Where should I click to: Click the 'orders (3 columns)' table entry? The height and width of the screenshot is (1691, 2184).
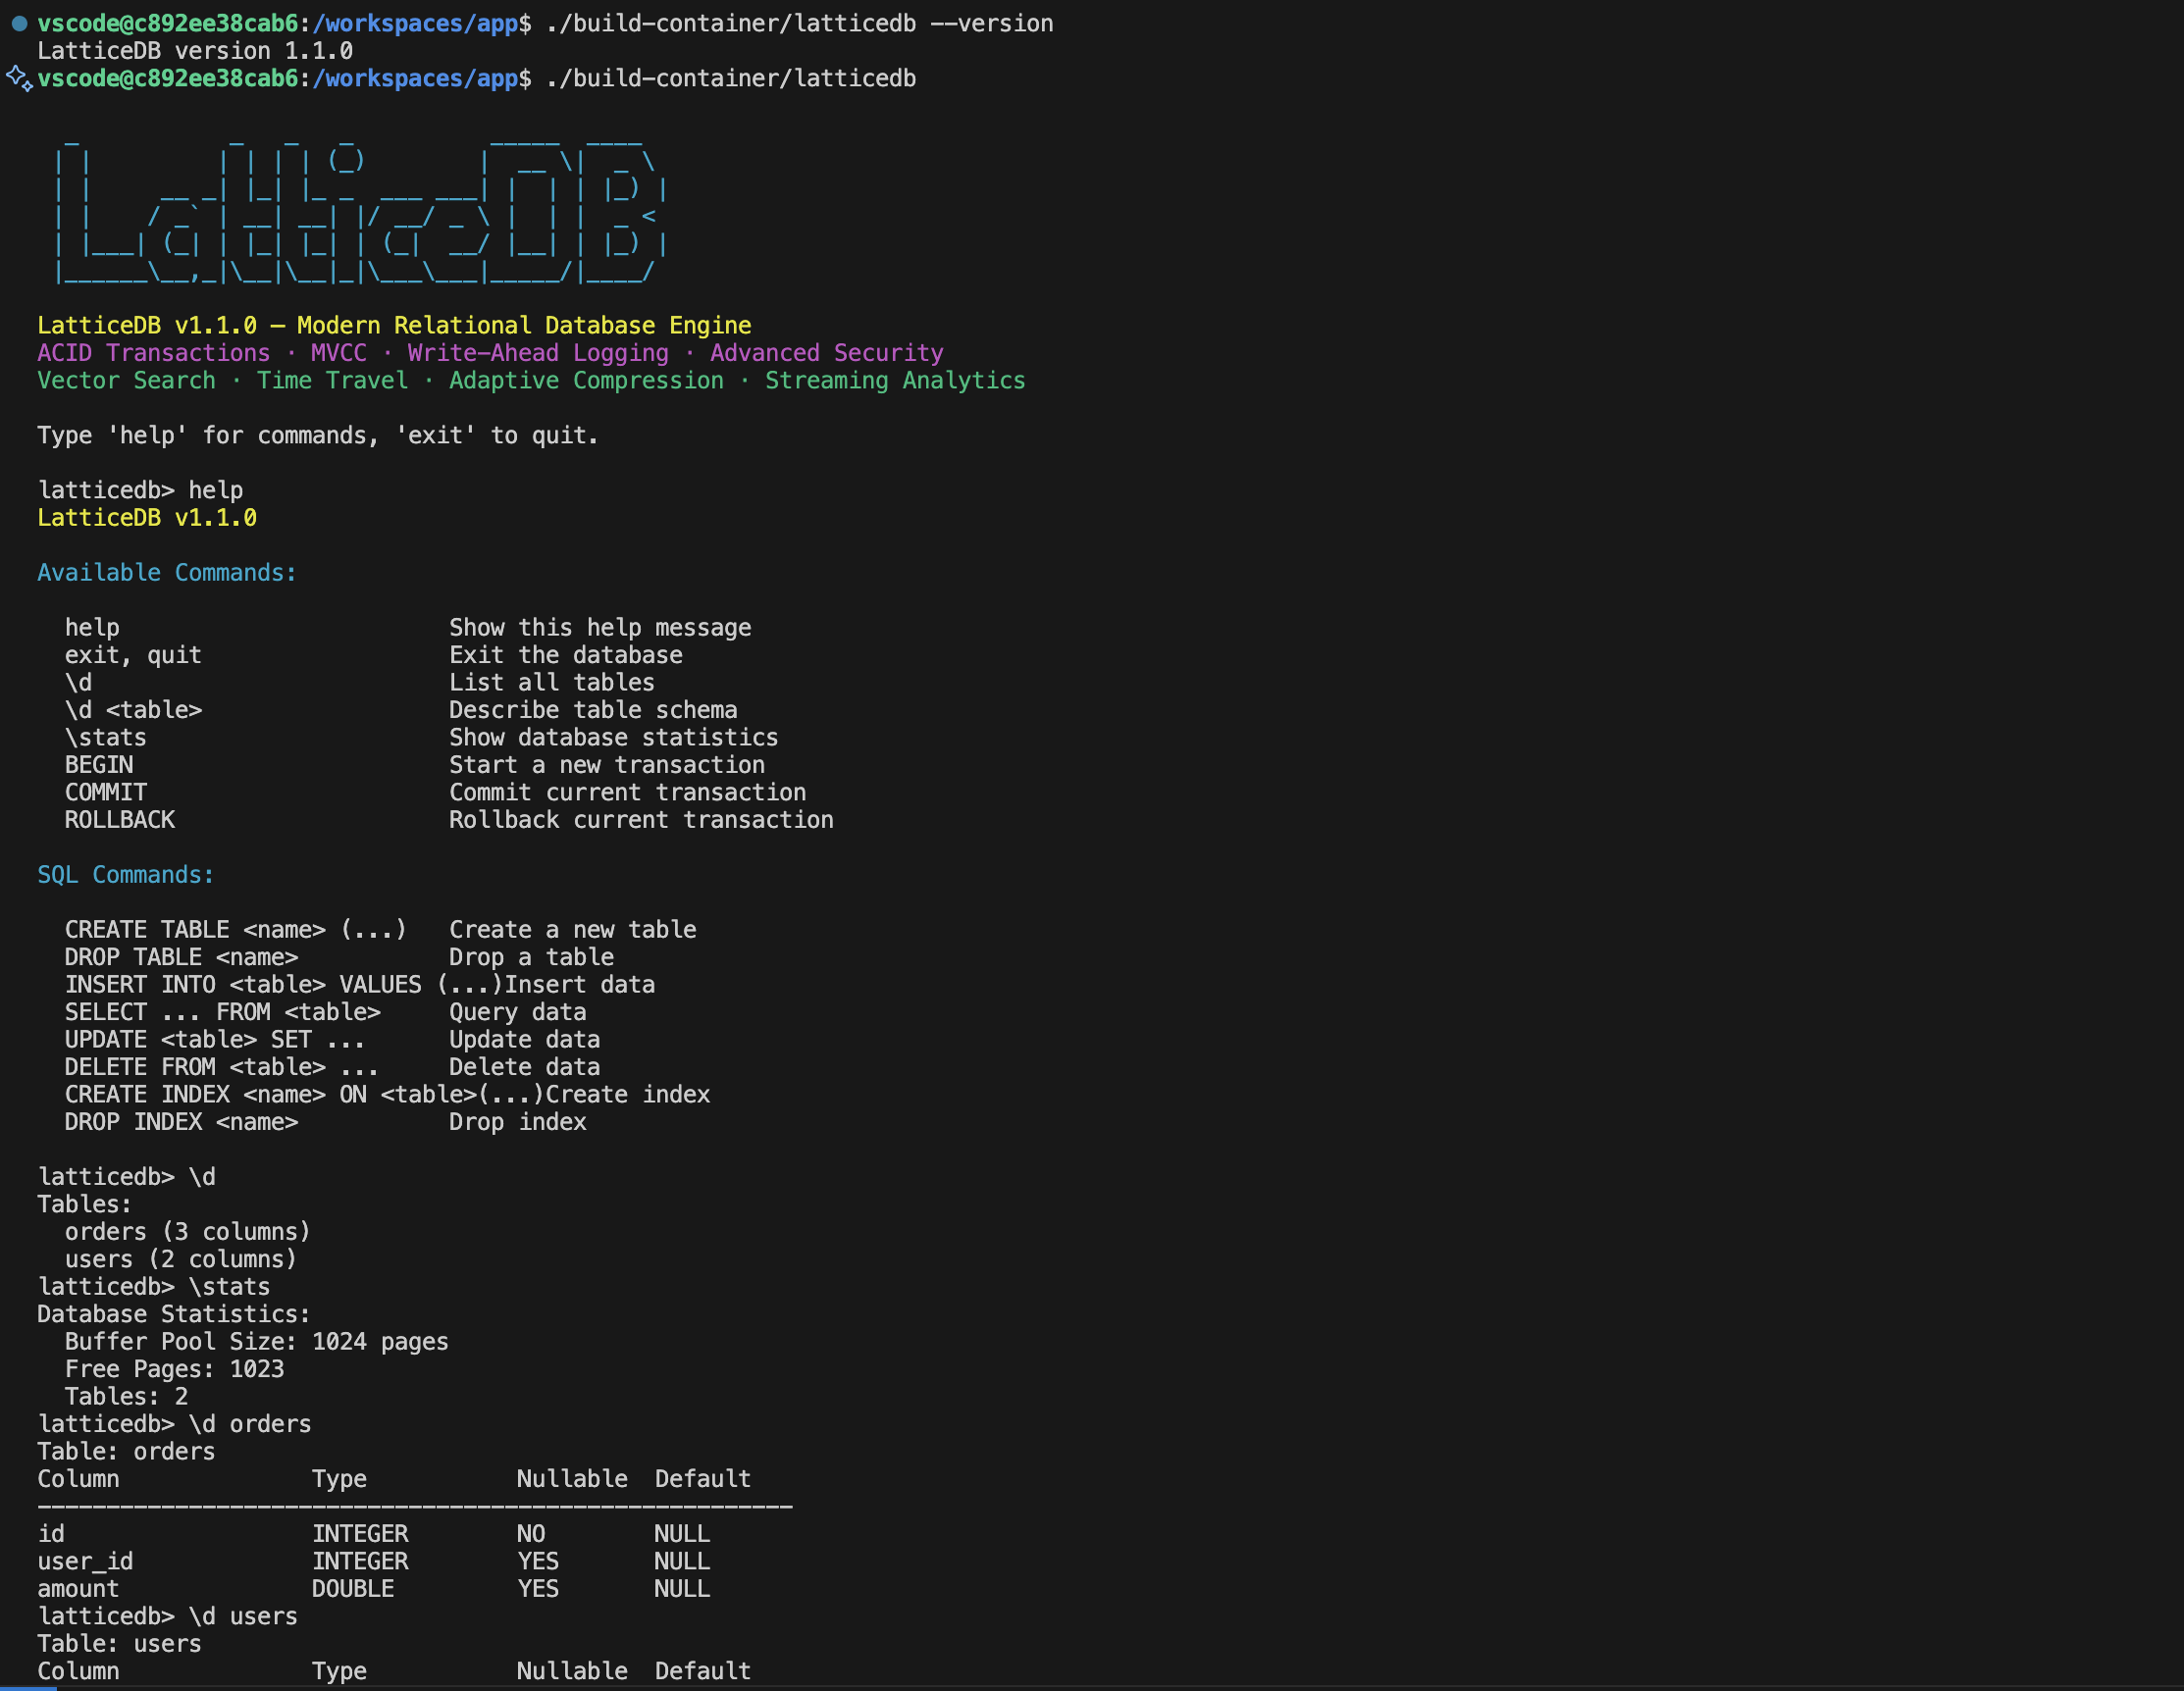[x=188, y=1231]
